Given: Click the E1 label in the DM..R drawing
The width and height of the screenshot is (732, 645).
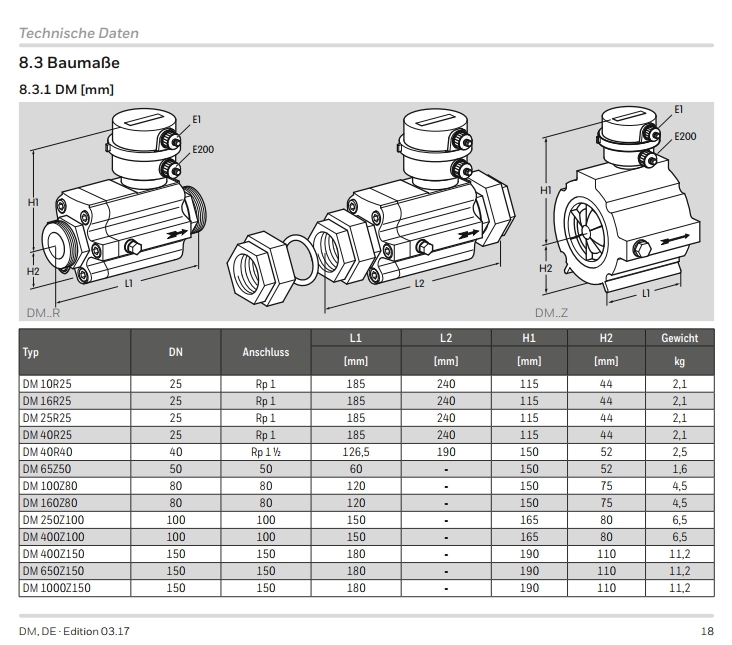Looking at the screenshot, I should point(197,119).
